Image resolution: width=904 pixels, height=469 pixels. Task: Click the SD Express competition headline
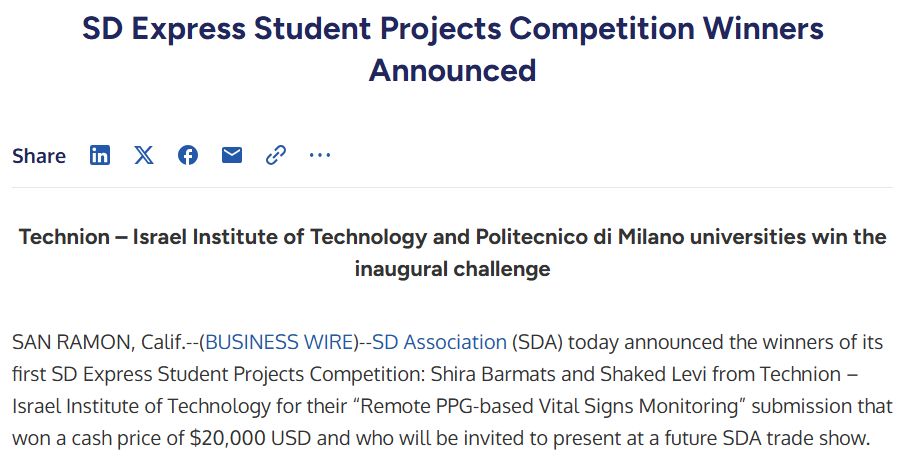click(452, 28)
